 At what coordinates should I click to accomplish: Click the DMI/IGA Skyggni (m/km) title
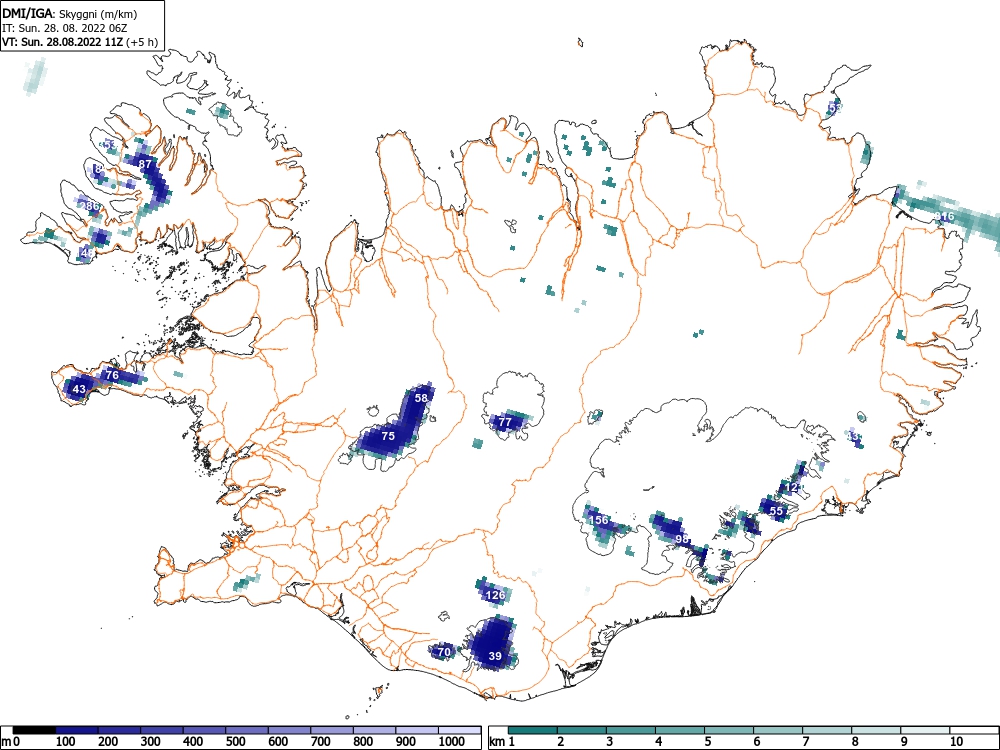click(70, 13)
